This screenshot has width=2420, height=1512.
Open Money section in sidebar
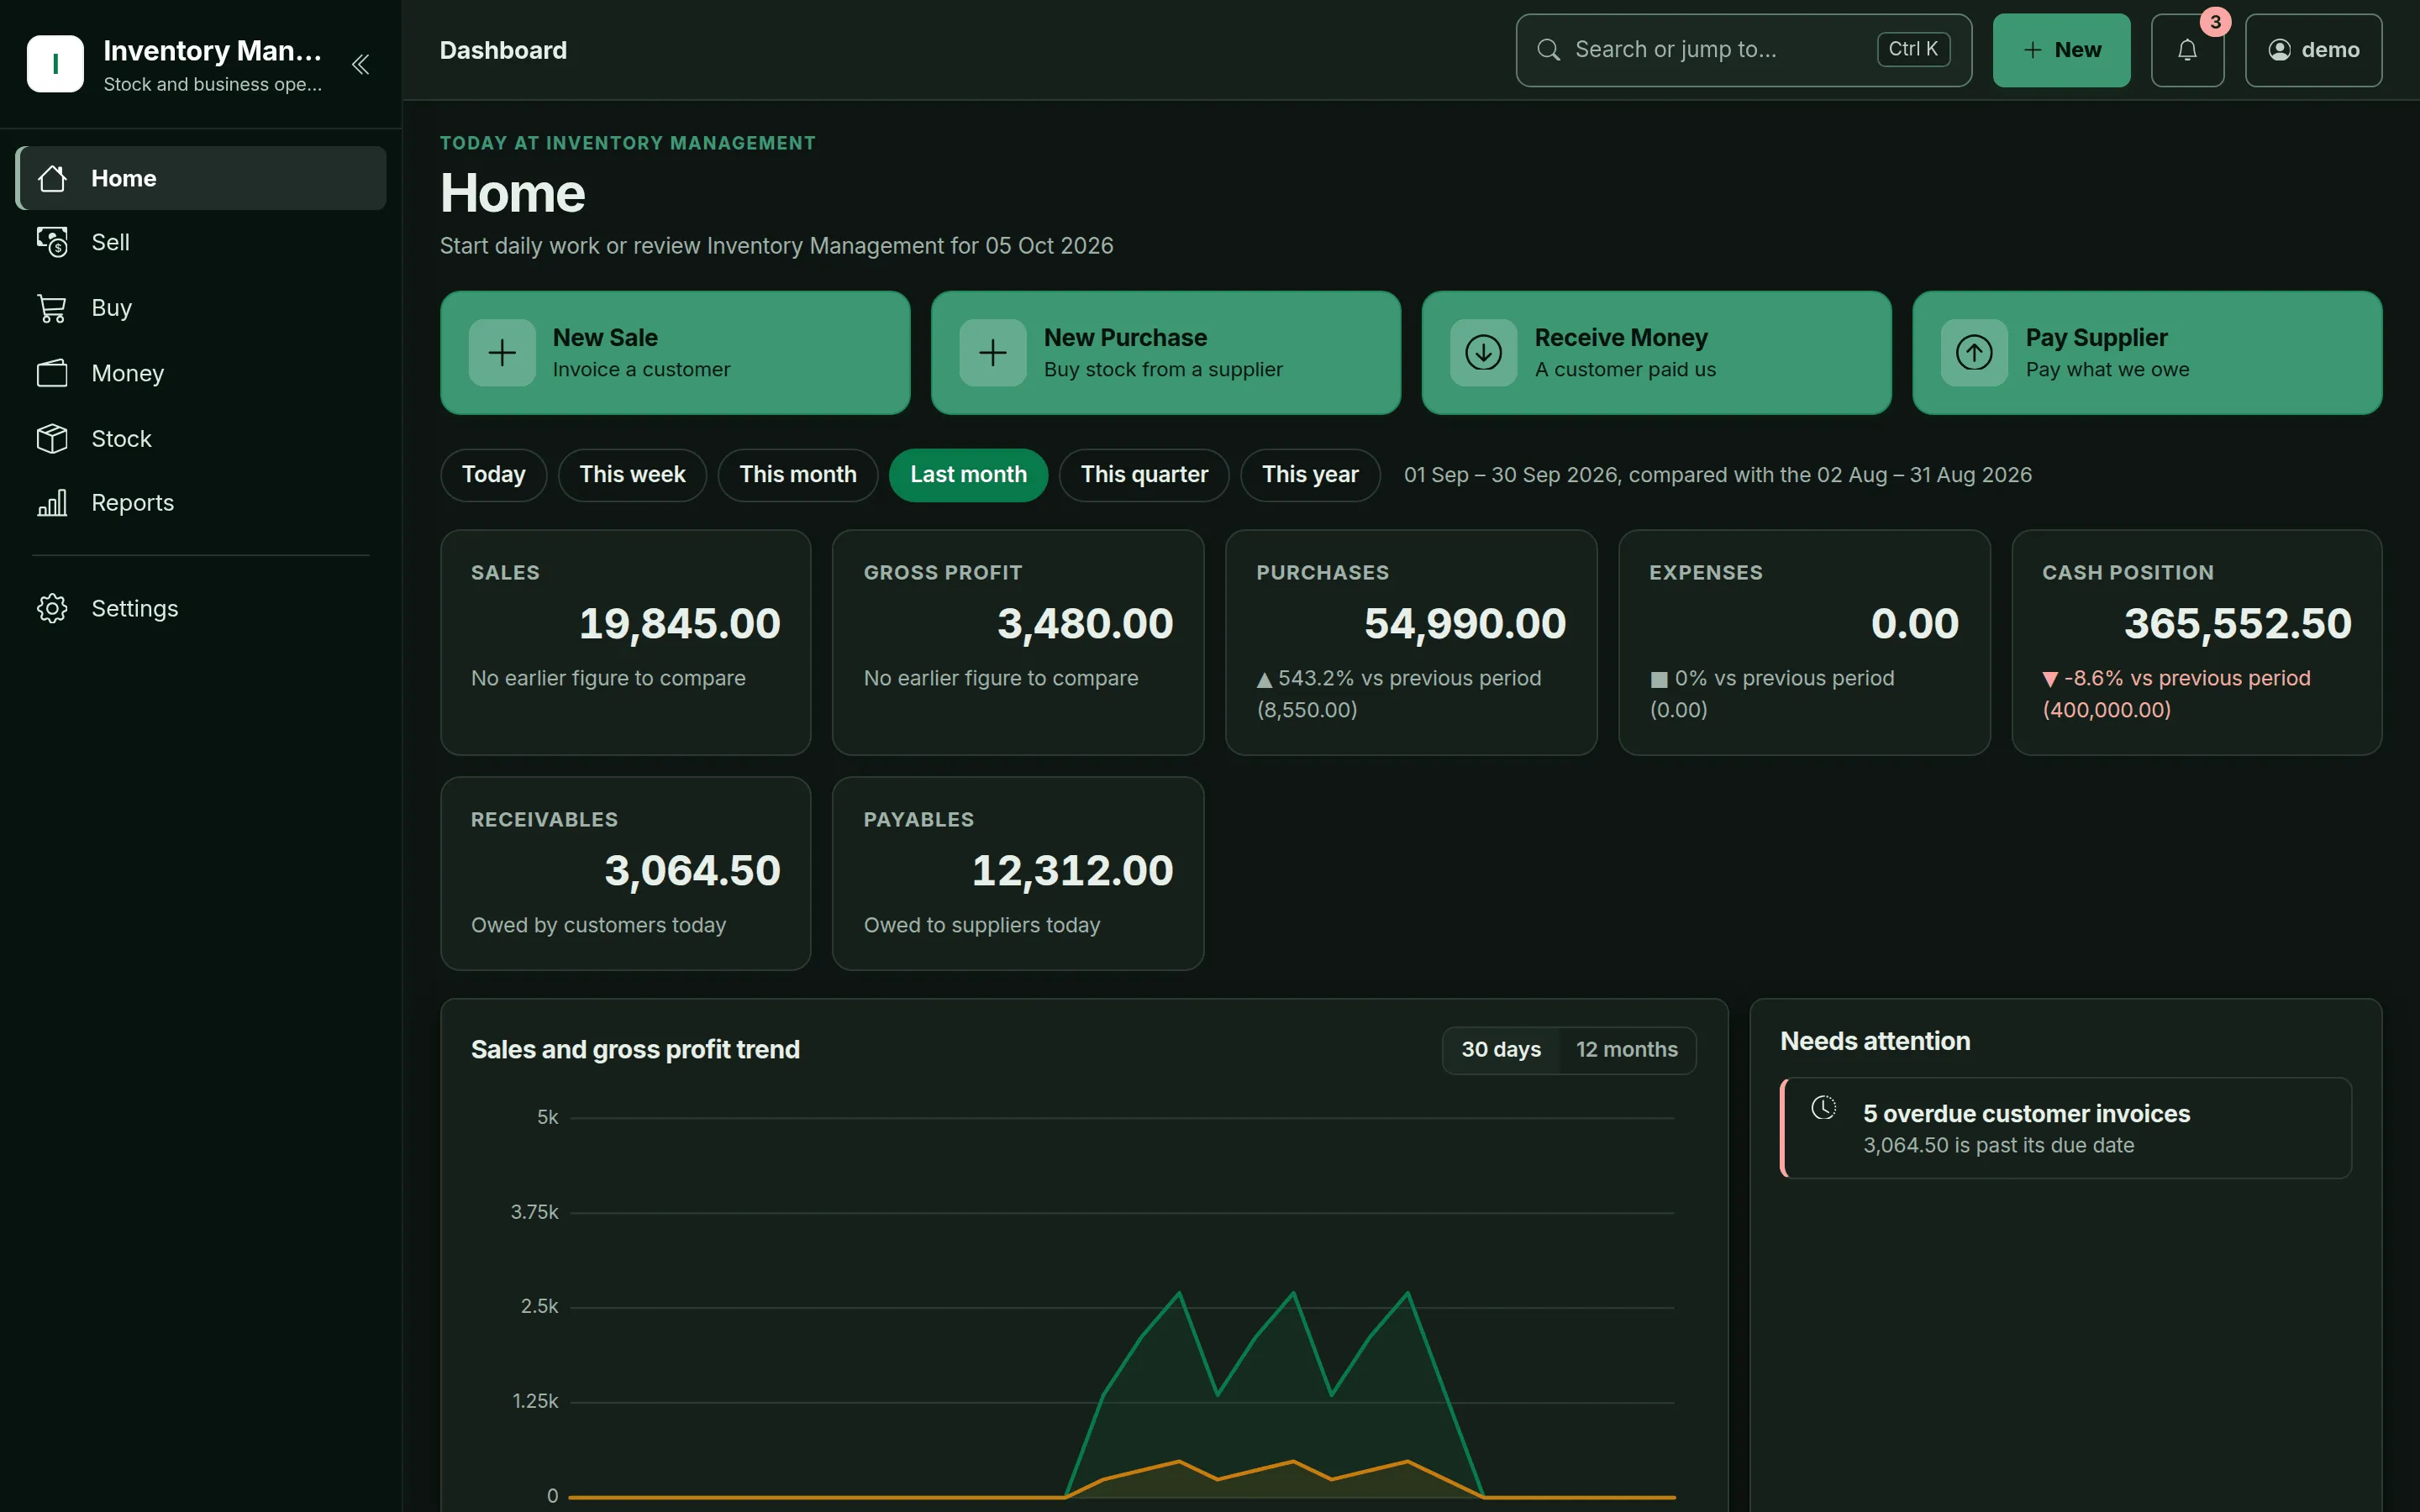201,373
